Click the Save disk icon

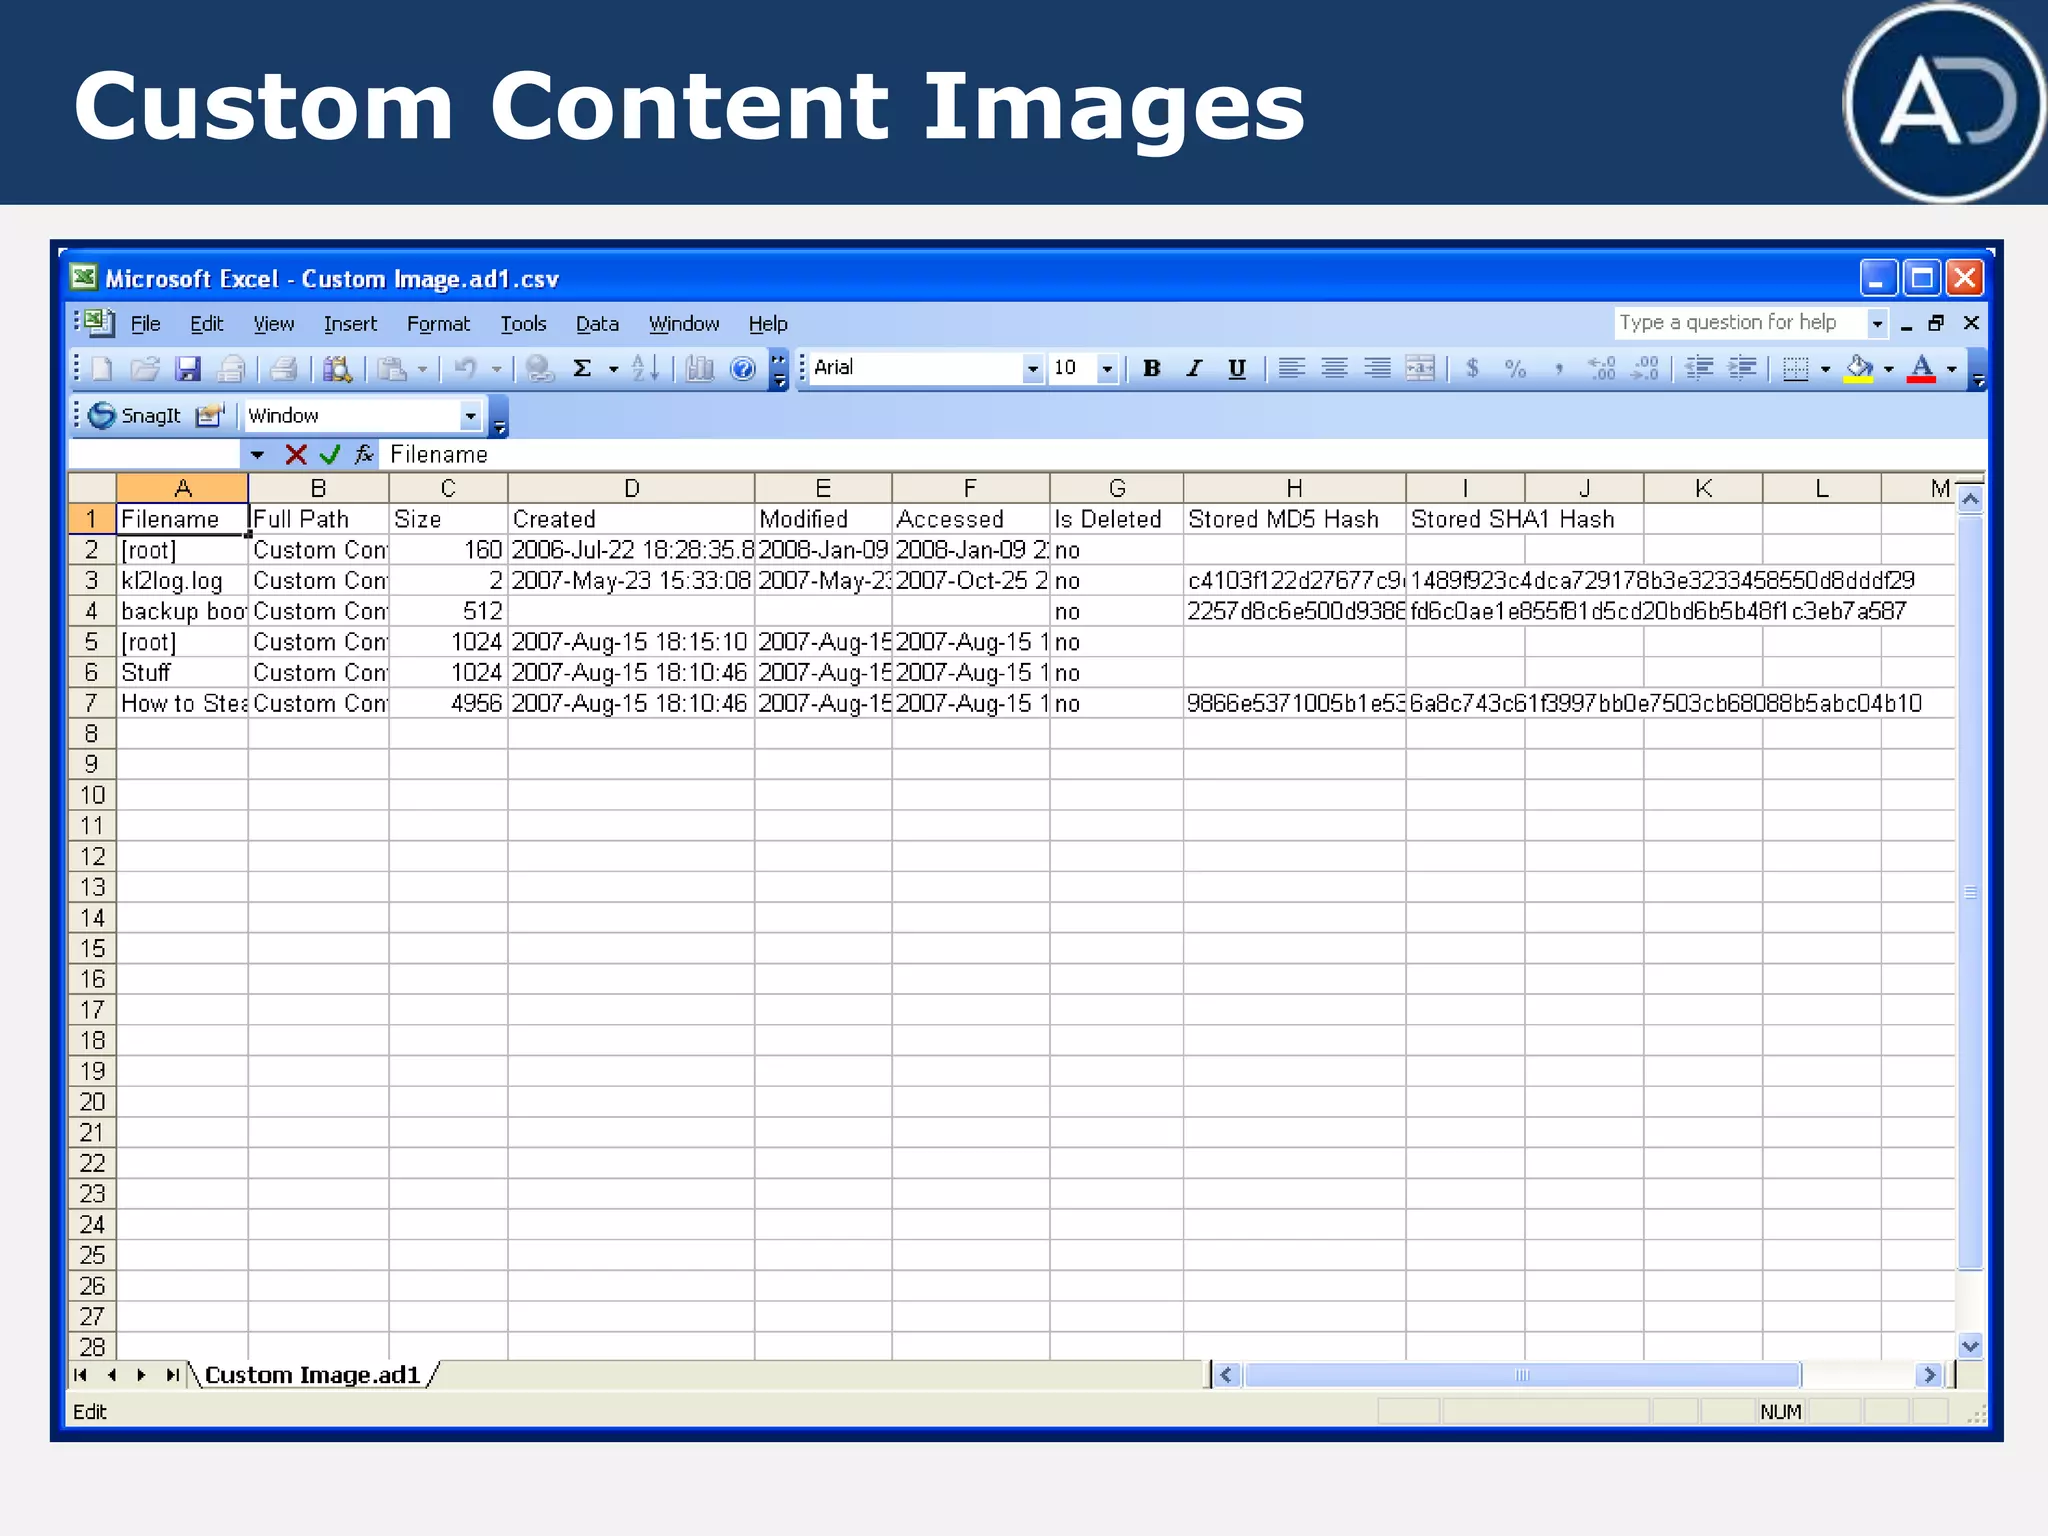188,369
